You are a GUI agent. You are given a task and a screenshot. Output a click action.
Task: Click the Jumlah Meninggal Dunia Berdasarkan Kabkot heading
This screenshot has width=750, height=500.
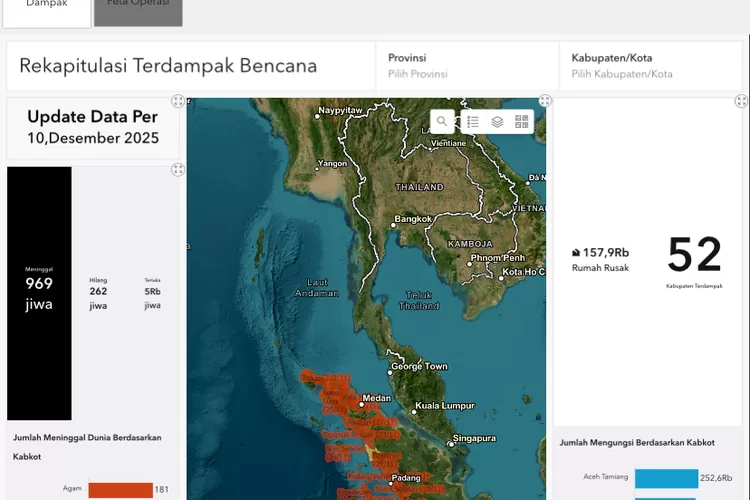point(87,447)
